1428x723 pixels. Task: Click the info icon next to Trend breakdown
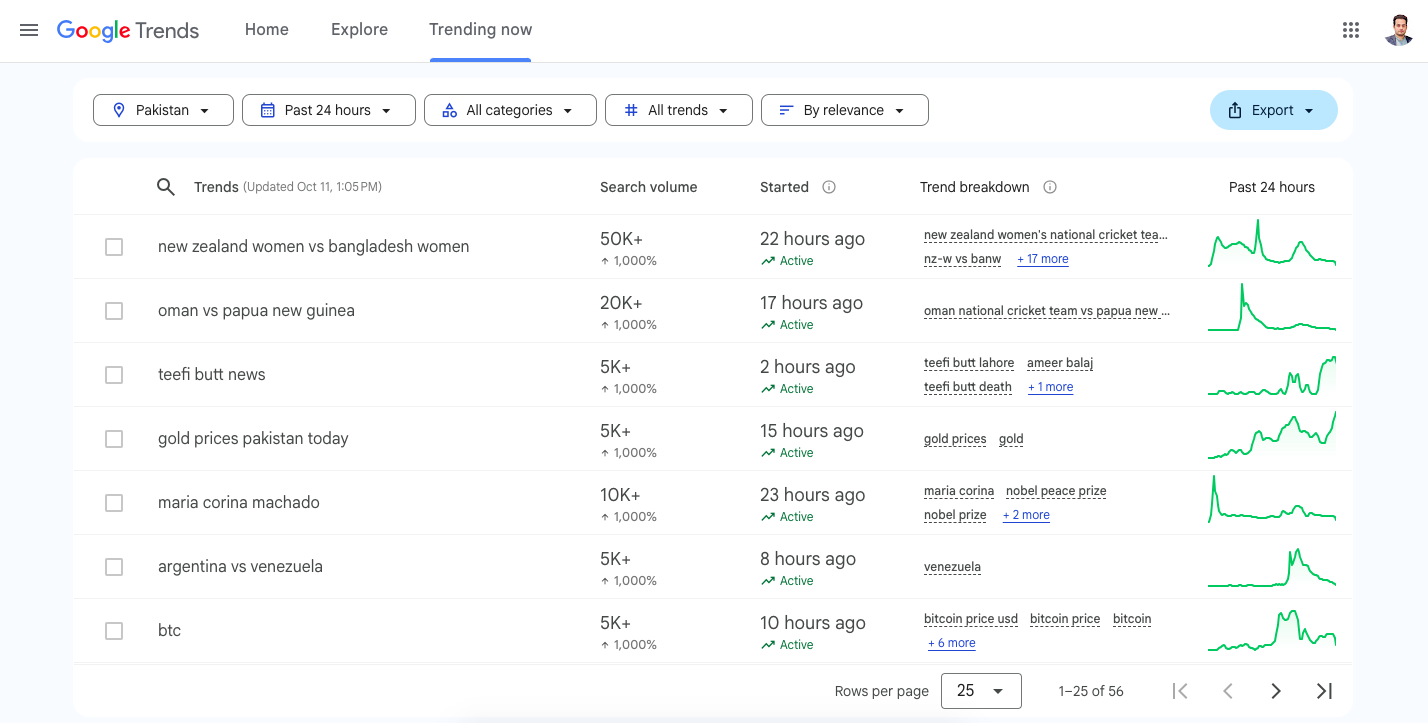1050,187
